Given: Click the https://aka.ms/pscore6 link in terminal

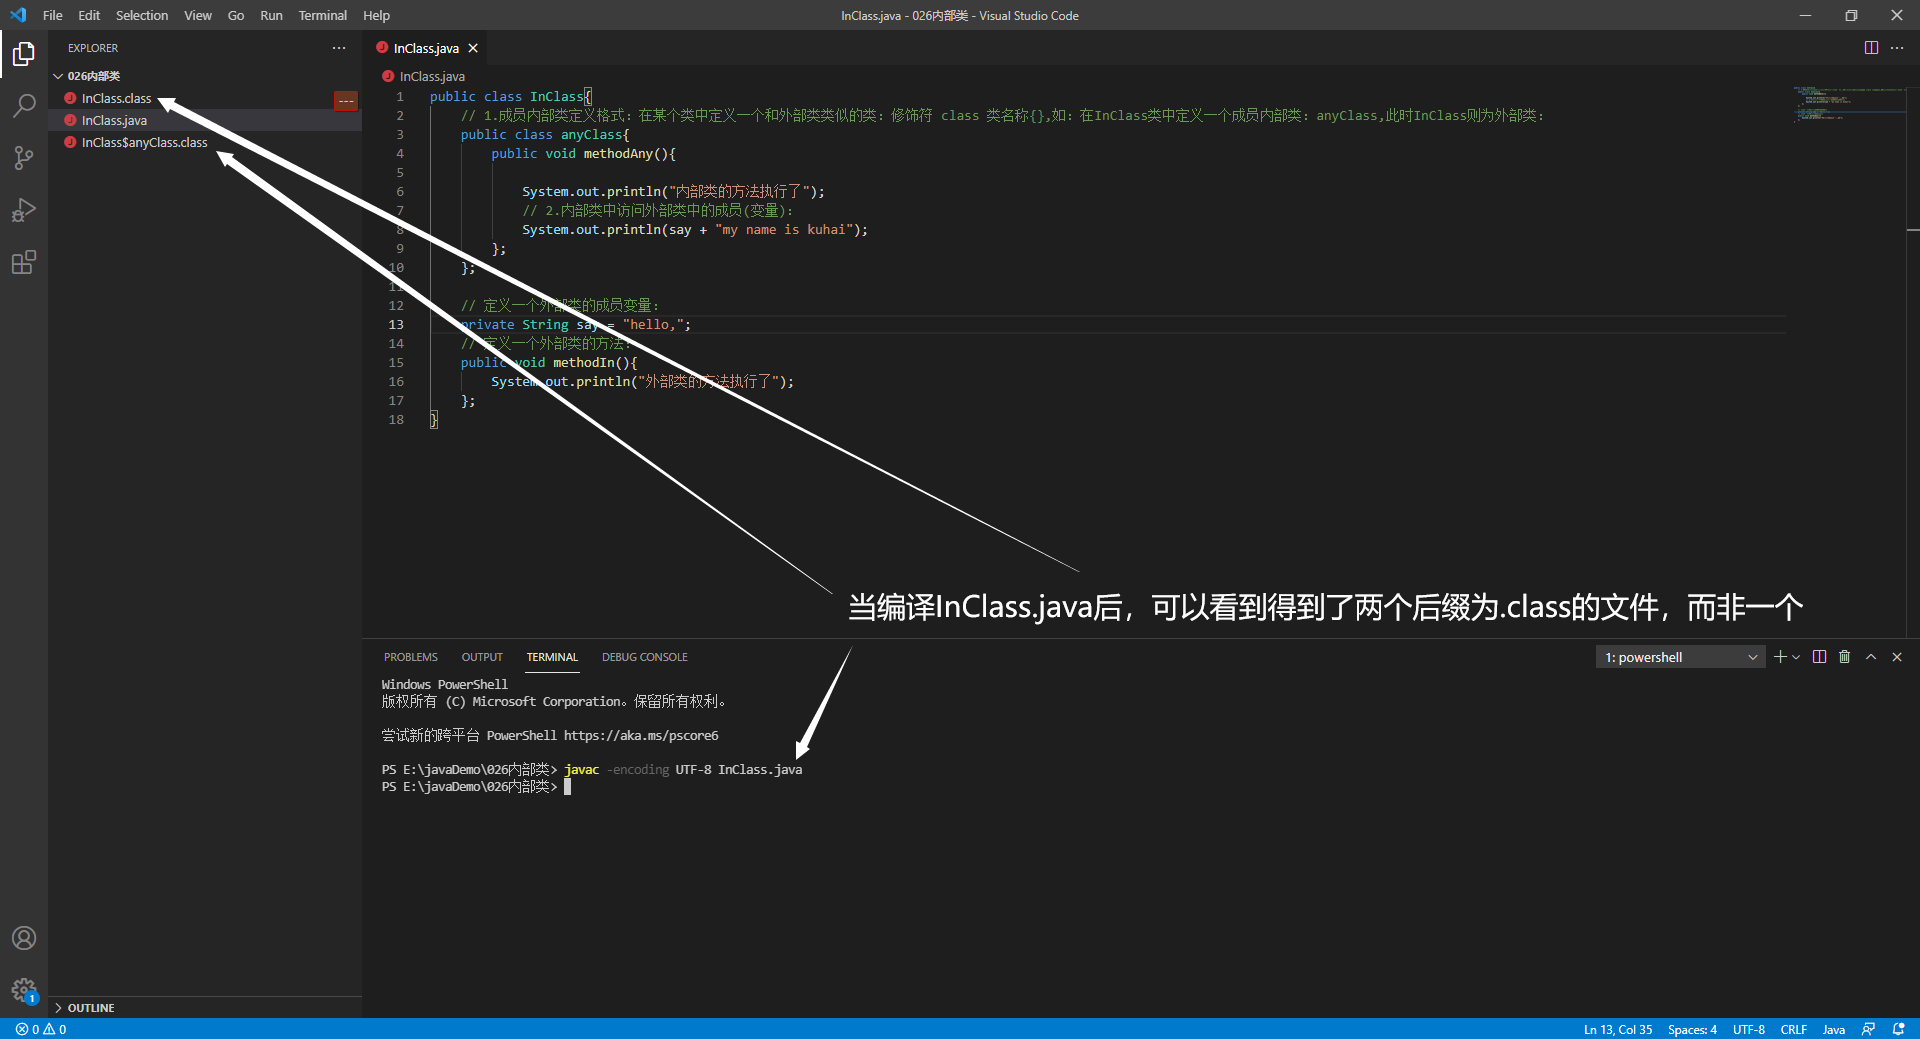Looking at the screenshot, I should (x=641, y=735).
